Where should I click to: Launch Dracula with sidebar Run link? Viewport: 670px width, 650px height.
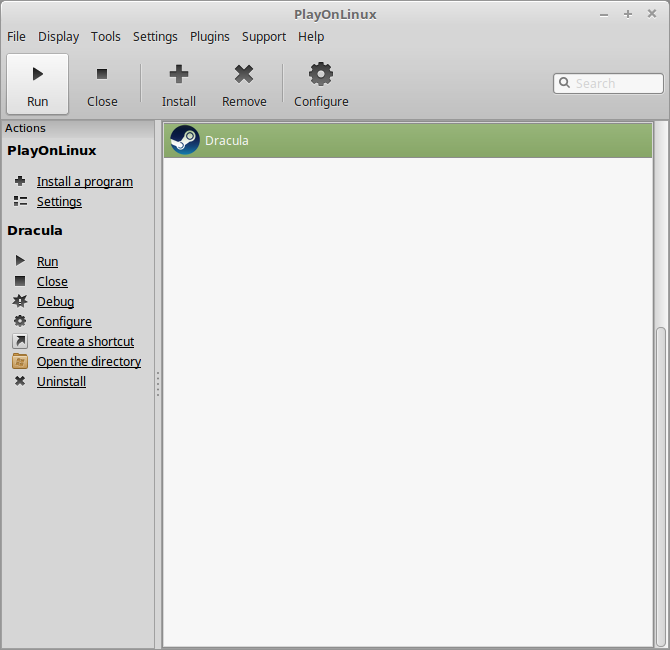47,262
